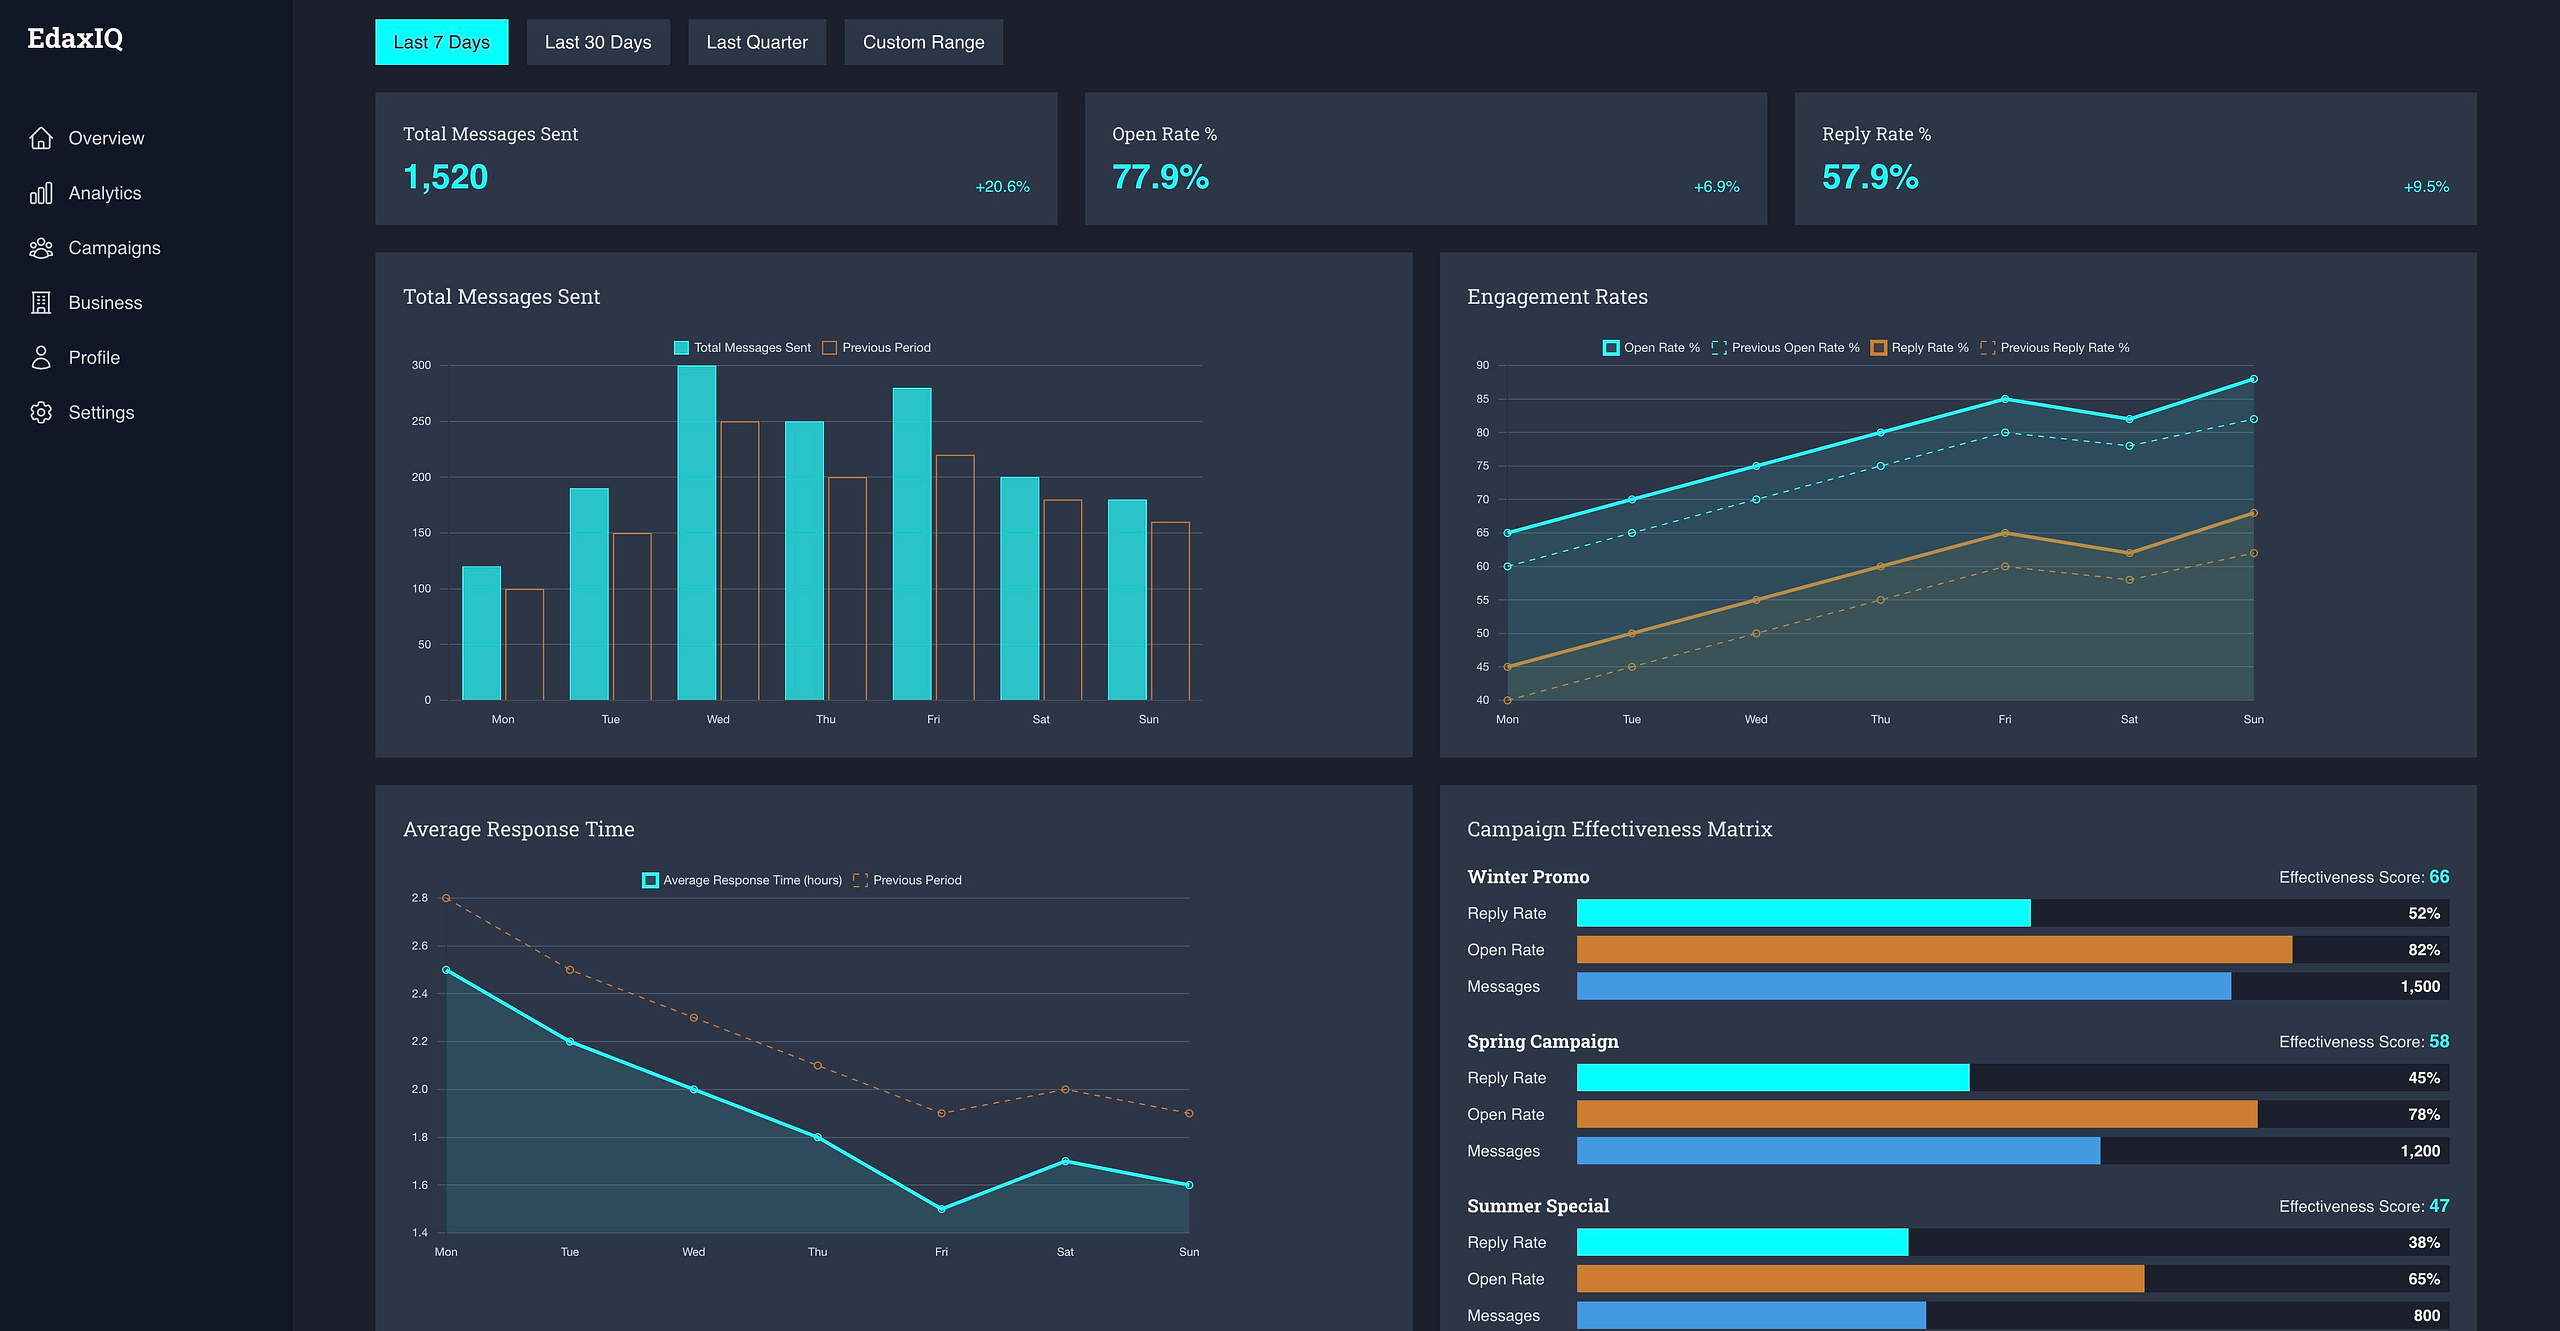Click the Wed cyan bar in messages chart
The image size is (2560, 1331).
[x=697, y=533]
